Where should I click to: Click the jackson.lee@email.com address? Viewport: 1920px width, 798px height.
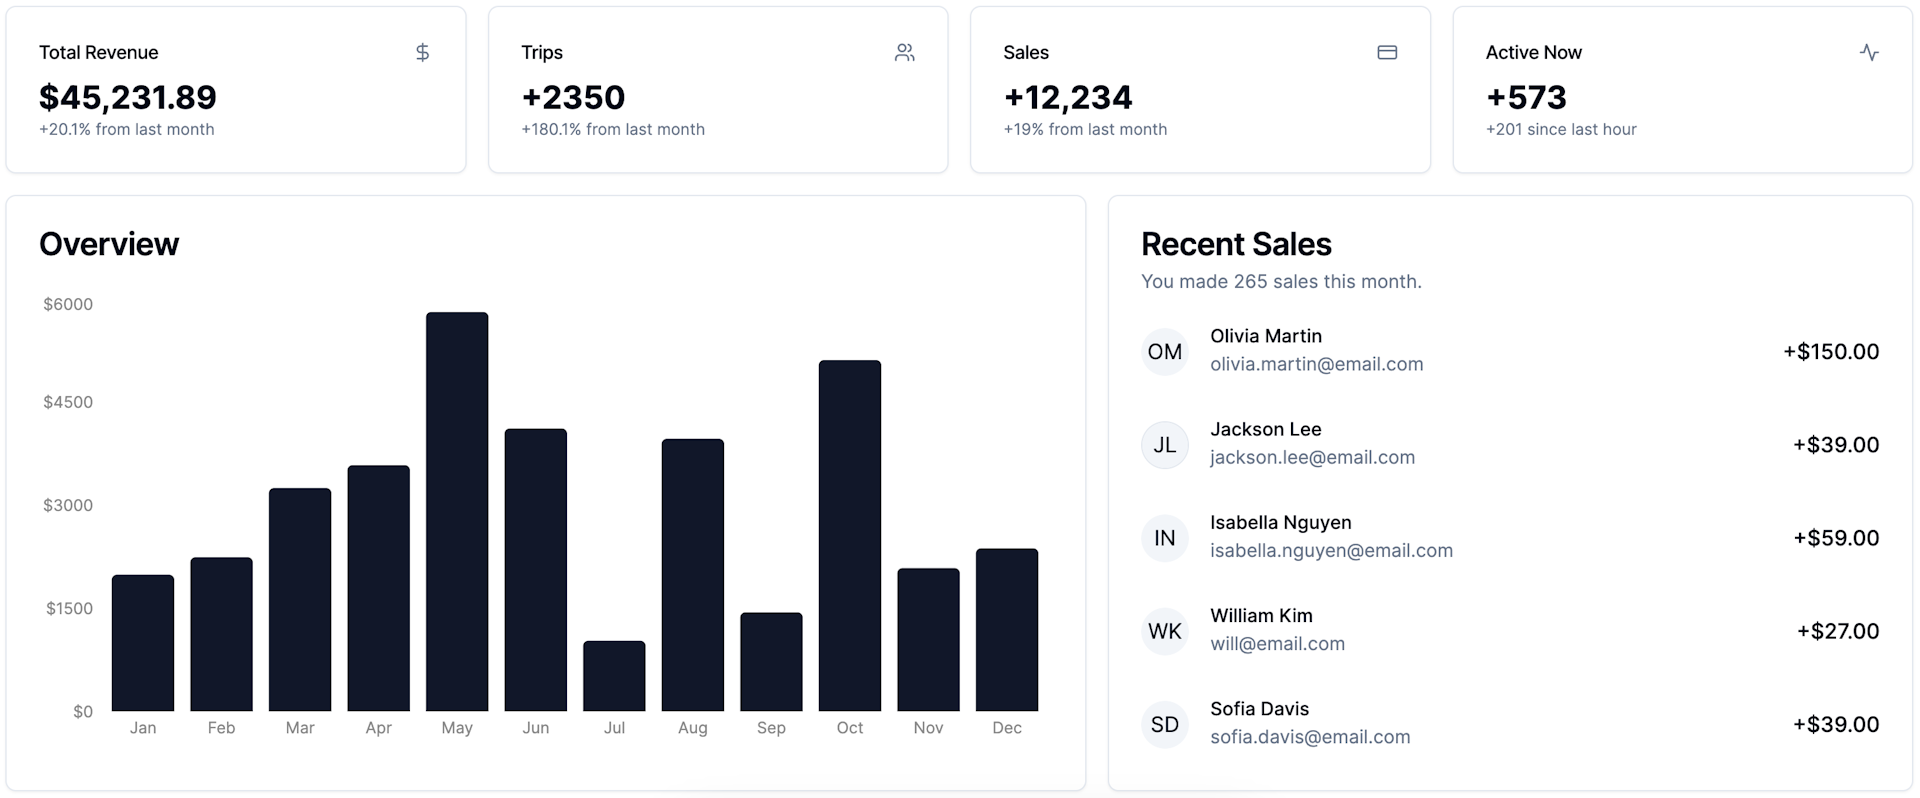(1312, 457)
